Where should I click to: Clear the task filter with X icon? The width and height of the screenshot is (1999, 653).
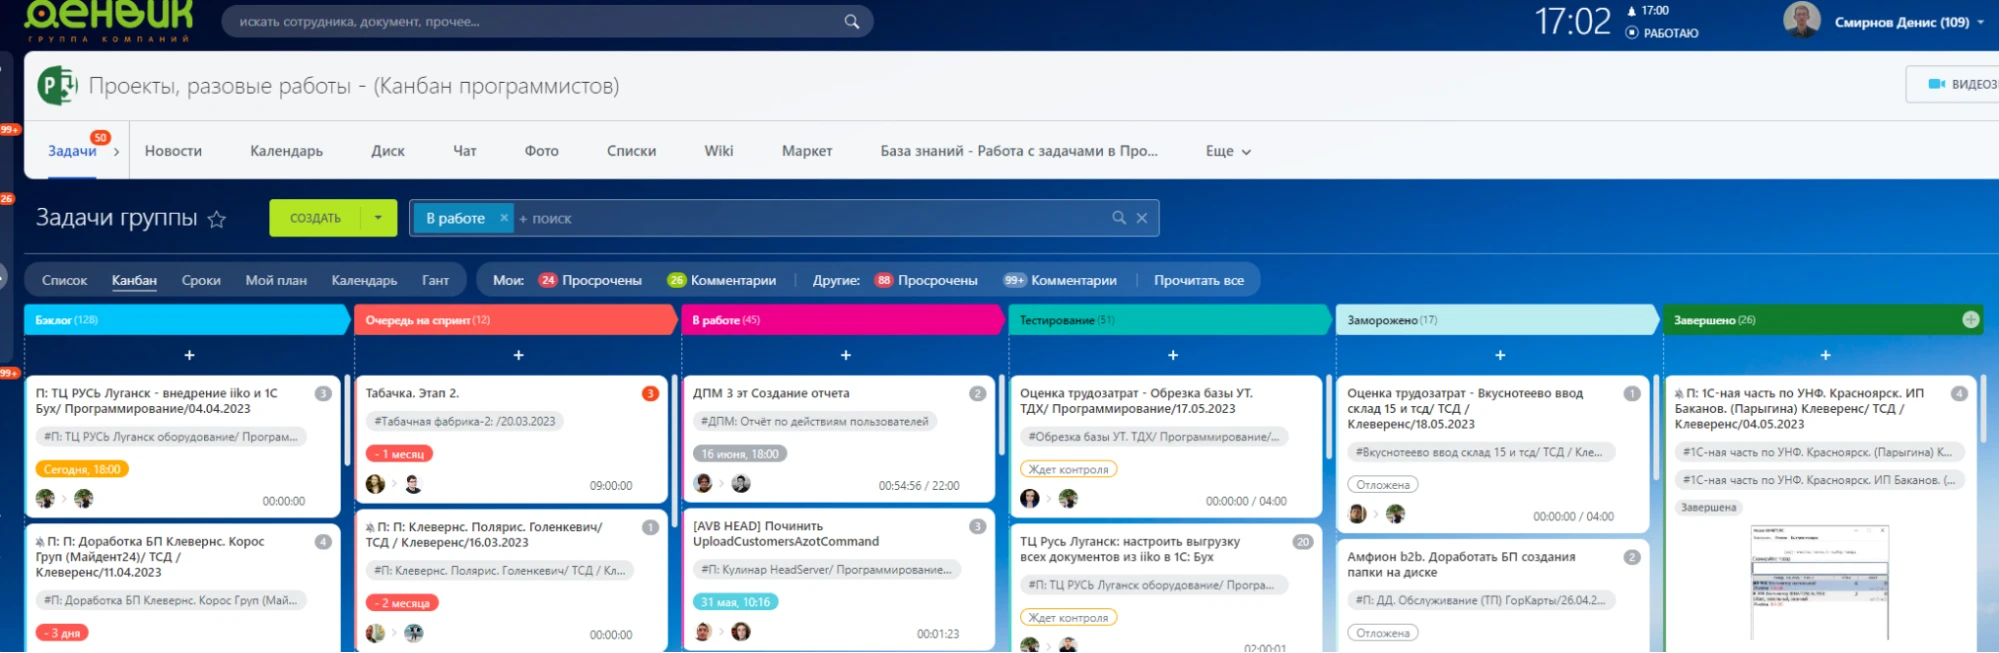(1142, 218)
